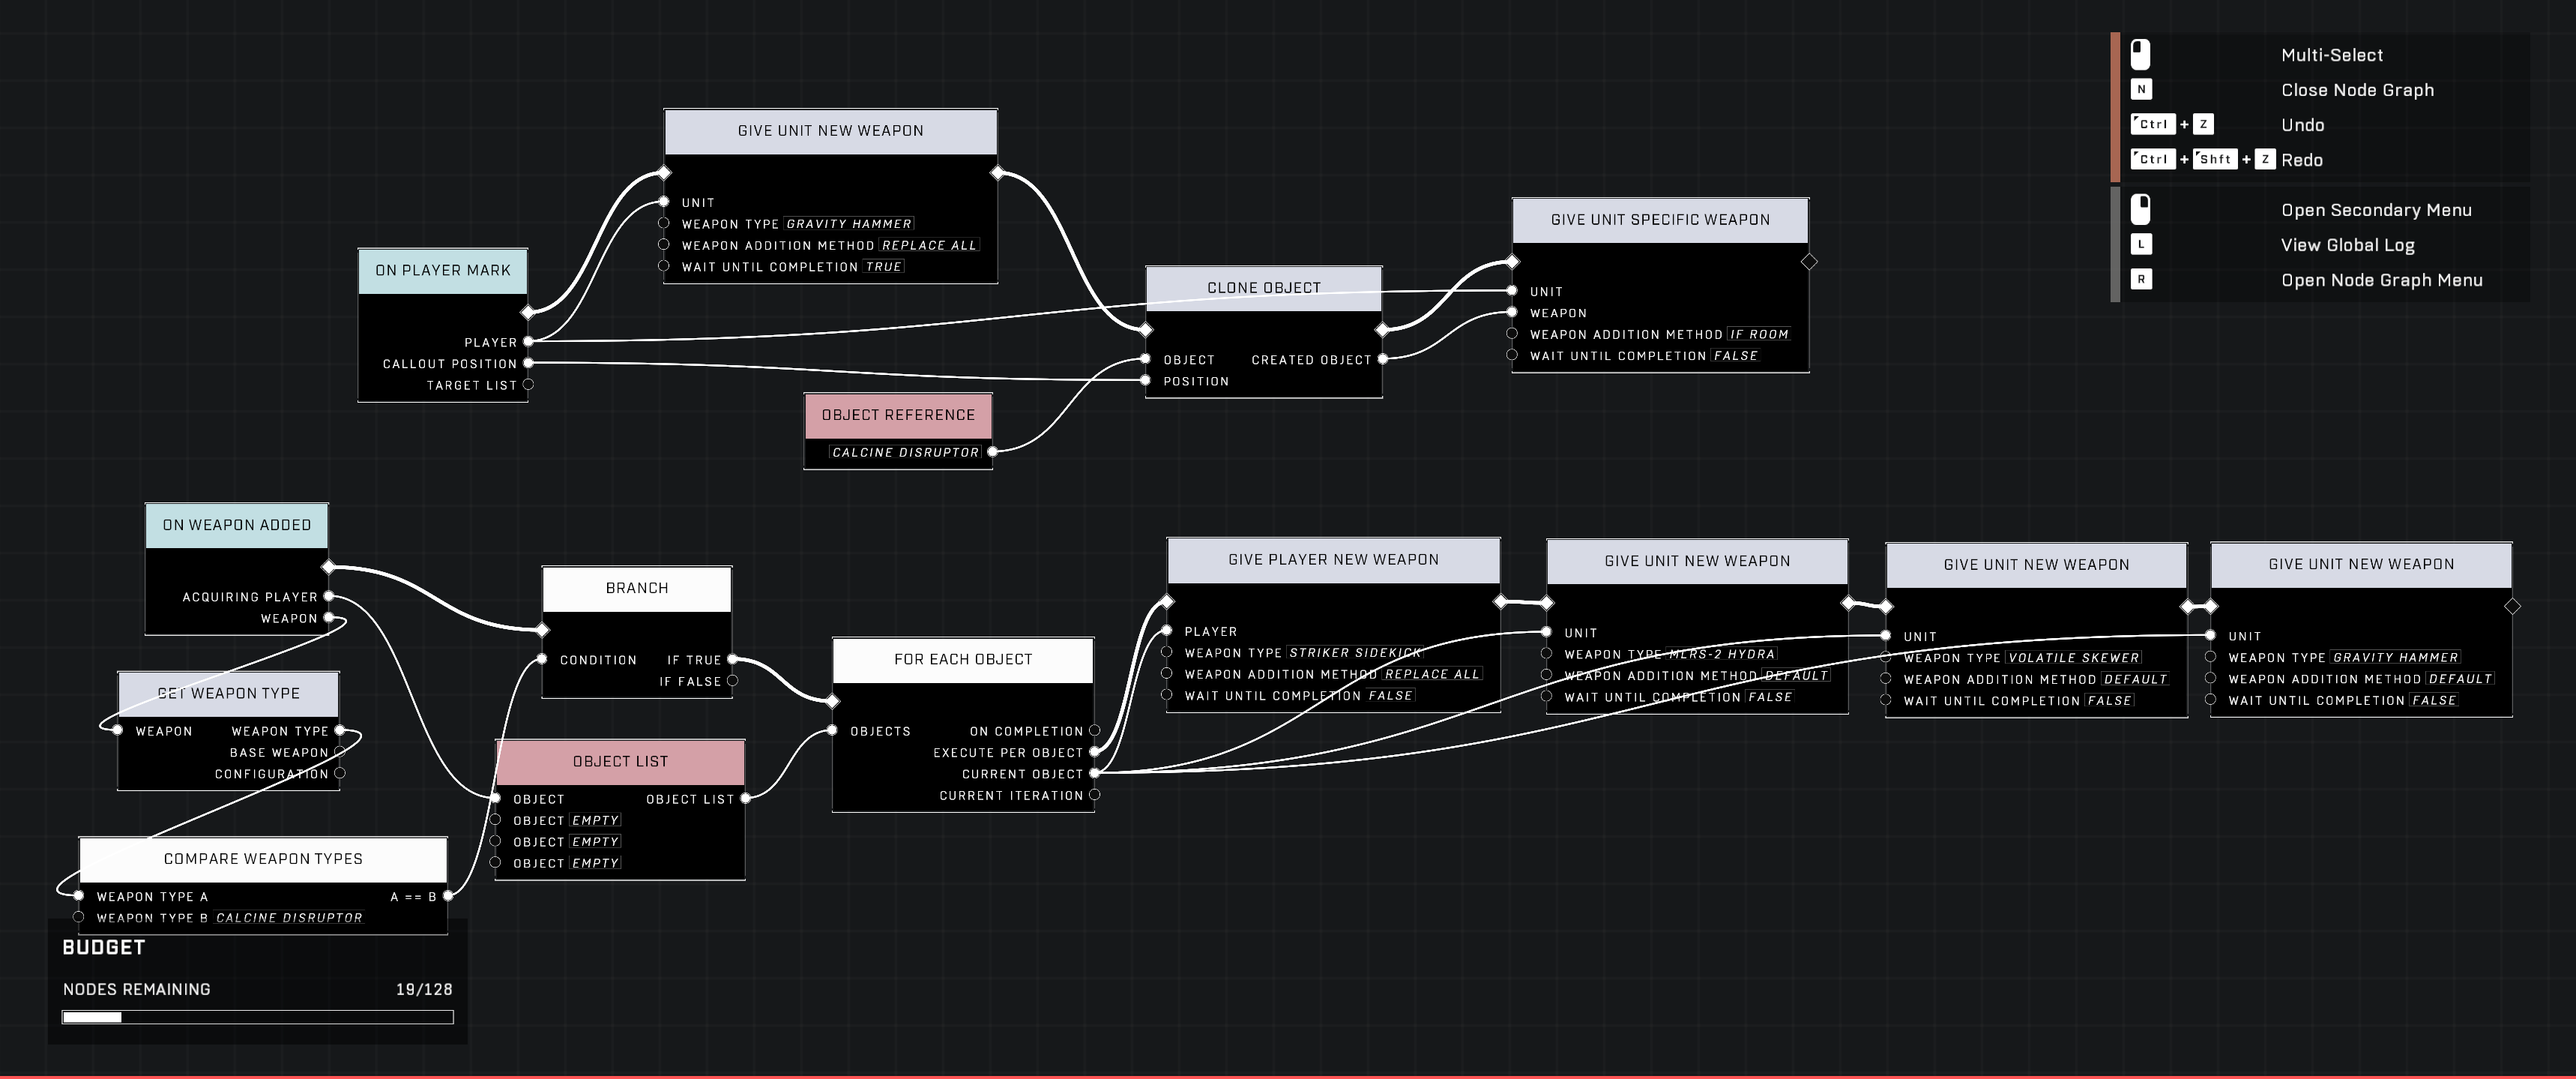Click the Branch node execution input diamond
Image resolution: width=2576 pixels, height=1079 pixels.
click(542, 630)
